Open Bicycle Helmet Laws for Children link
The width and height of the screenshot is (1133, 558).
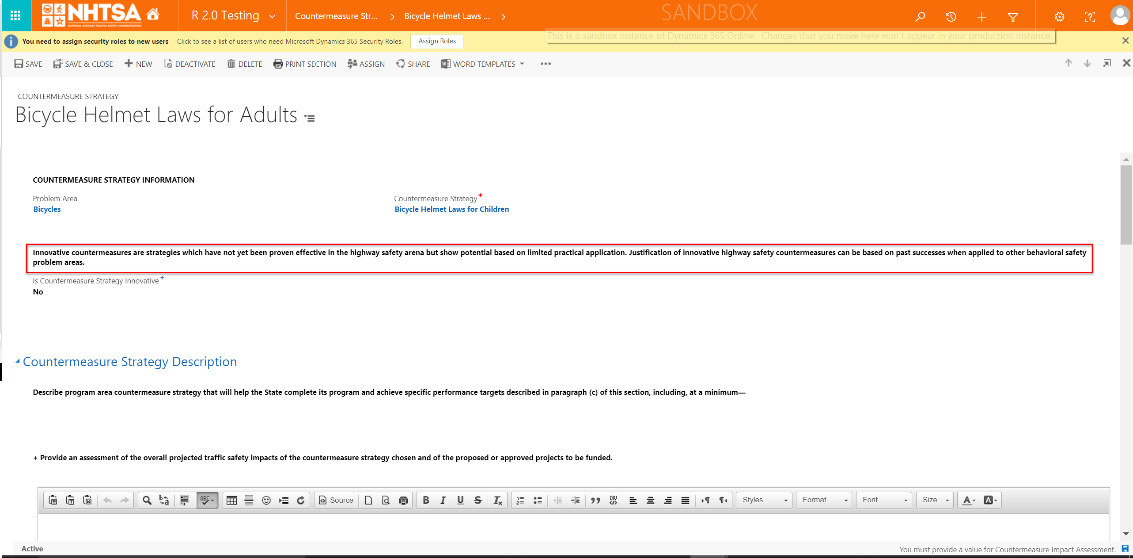[452, 210]
